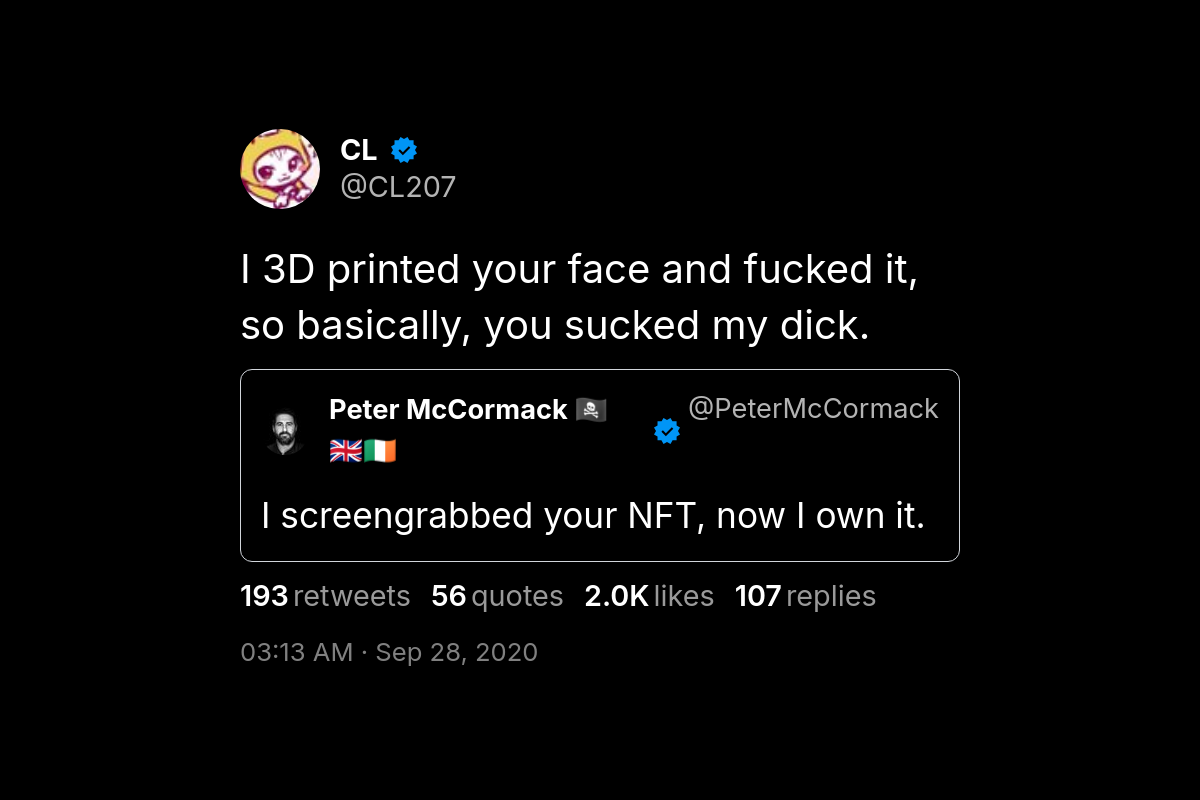Image resolution: width=1200 pixels, height=800 pixels.
Task: Show the 2.0K likes
Action: pyautogui.click(x=649, y=596)
